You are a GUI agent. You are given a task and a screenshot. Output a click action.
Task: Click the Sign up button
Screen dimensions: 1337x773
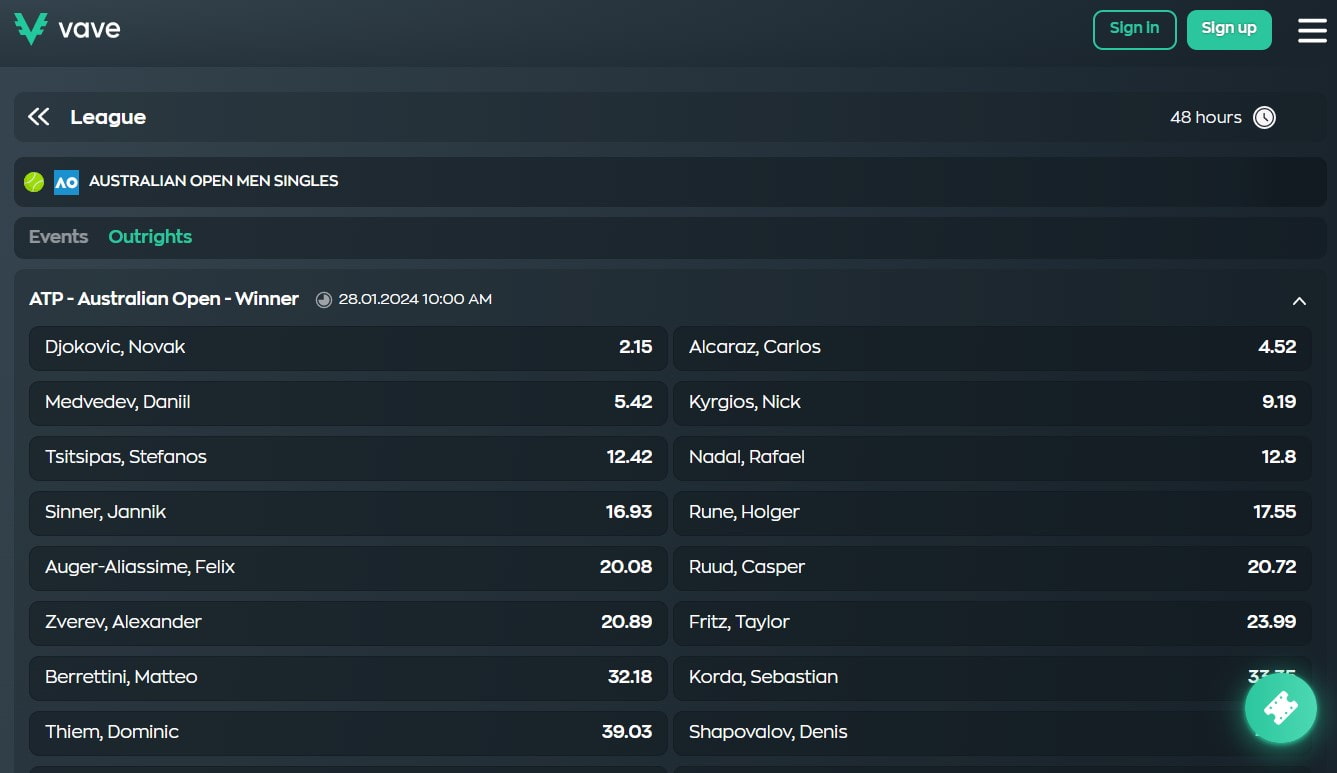pos(1229,29)
